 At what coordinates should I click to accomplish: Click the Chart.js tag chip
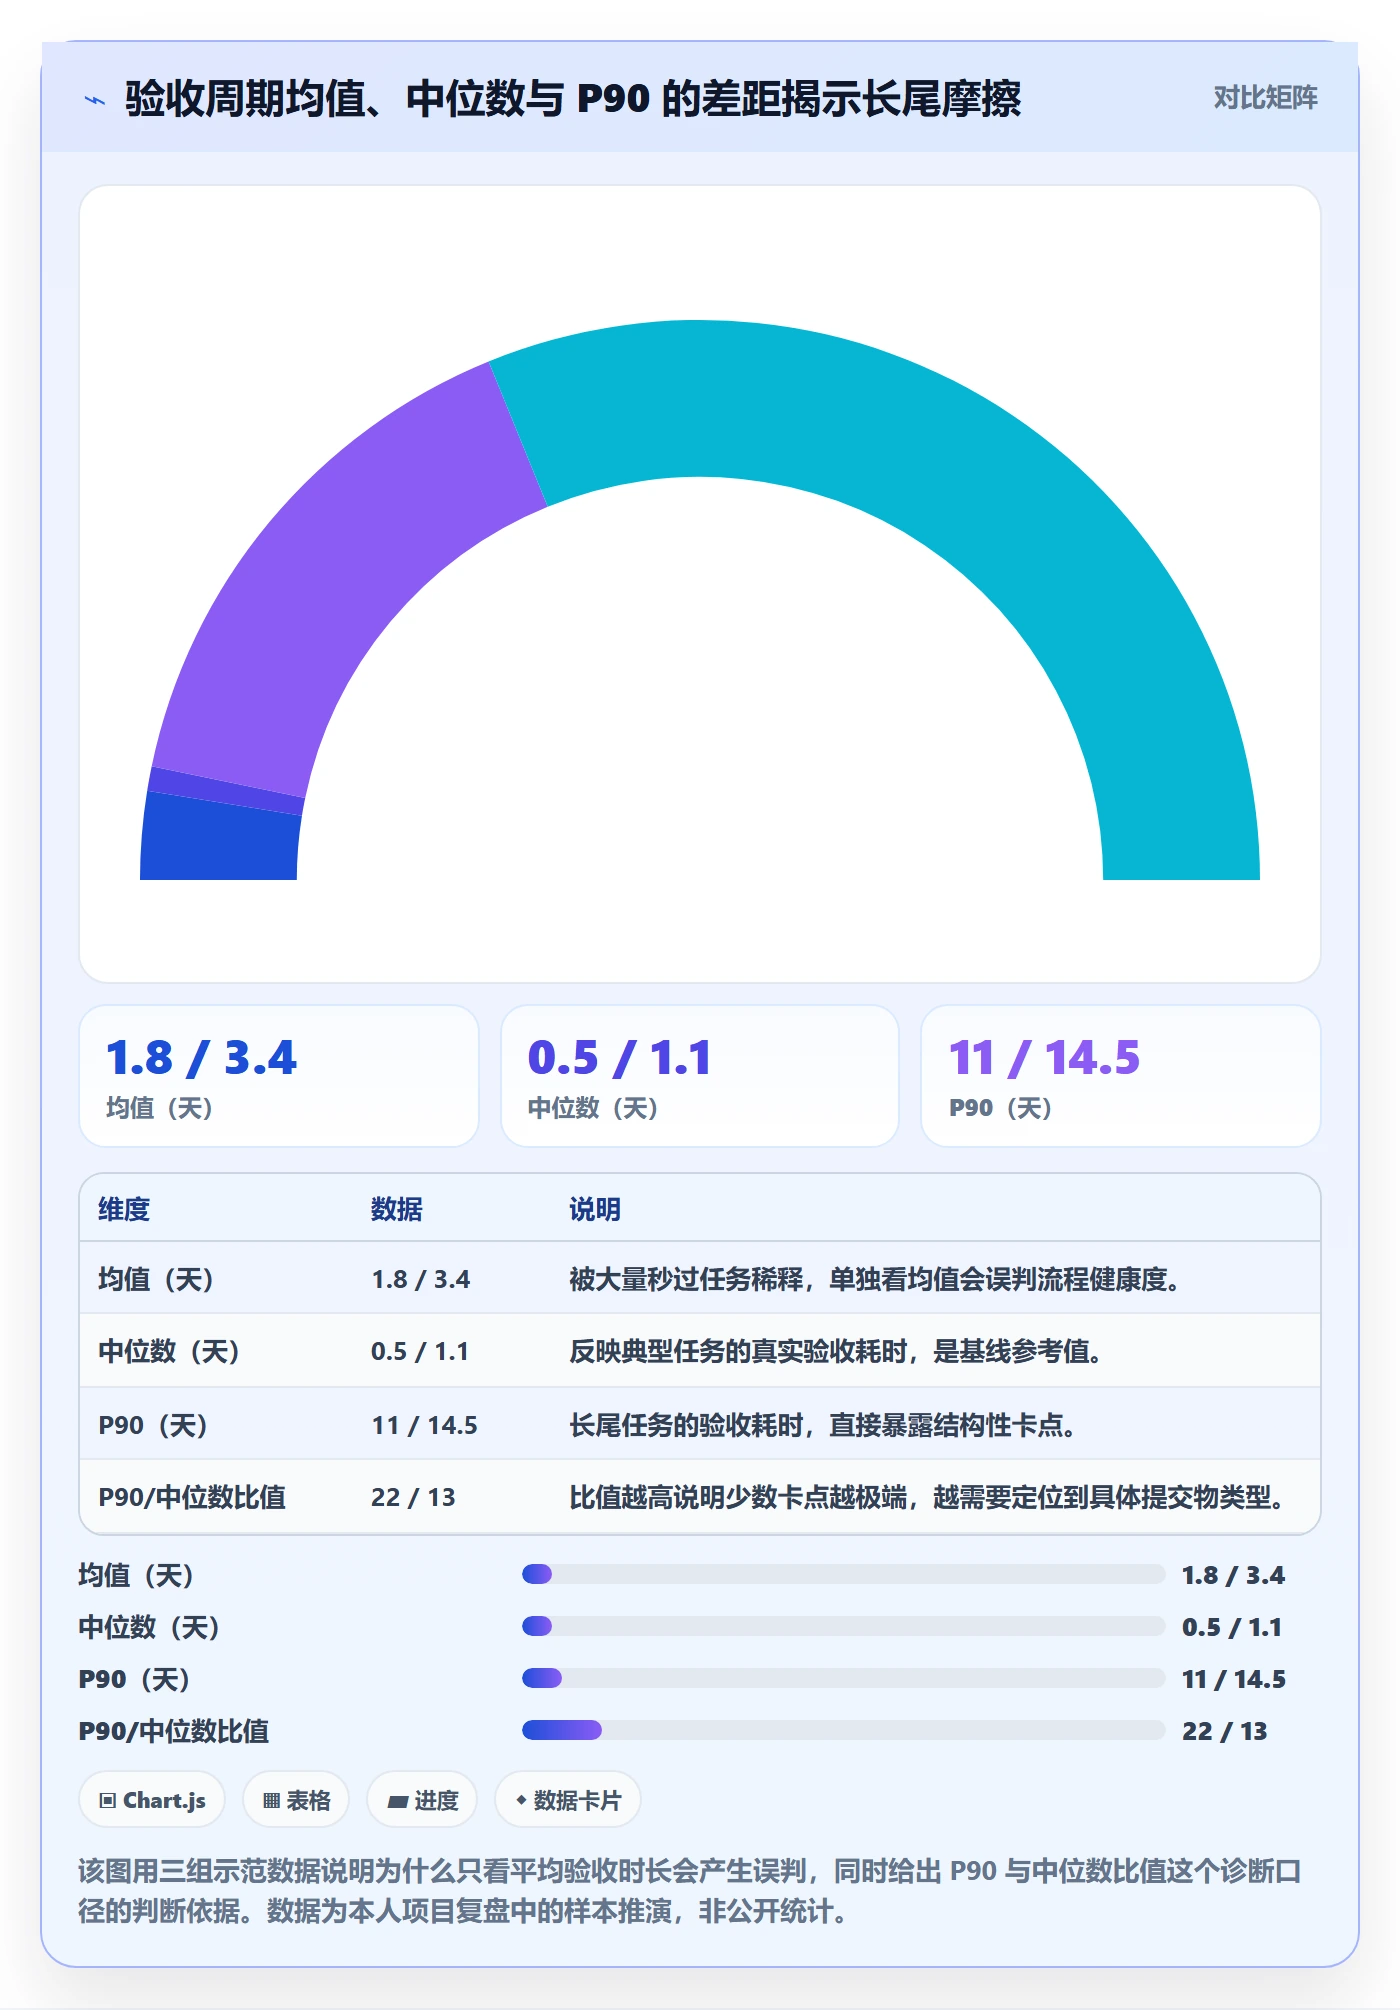click(x=152, y=1800)
